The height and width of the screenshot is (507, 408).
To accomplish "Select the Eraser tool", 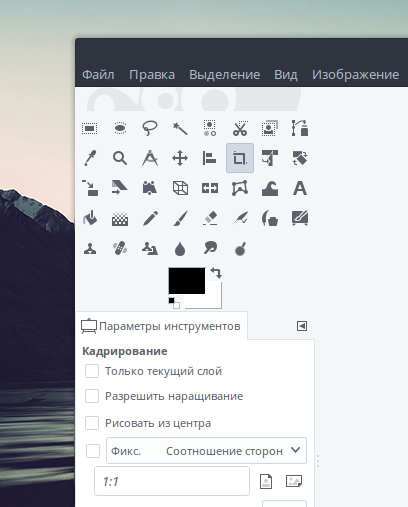I will (210, 218).
